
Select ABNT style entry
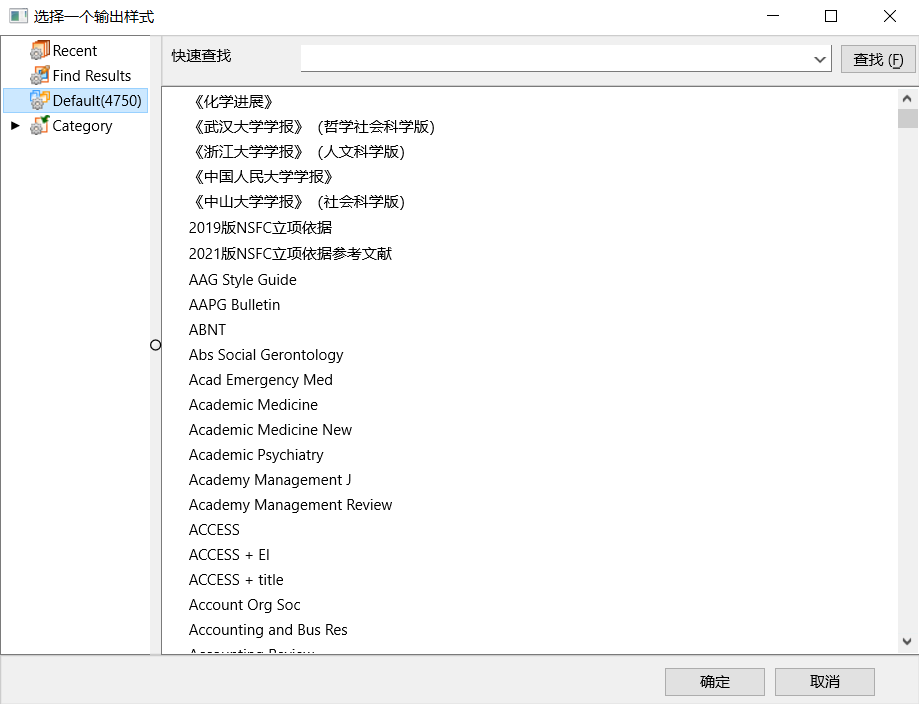[207, 330]
